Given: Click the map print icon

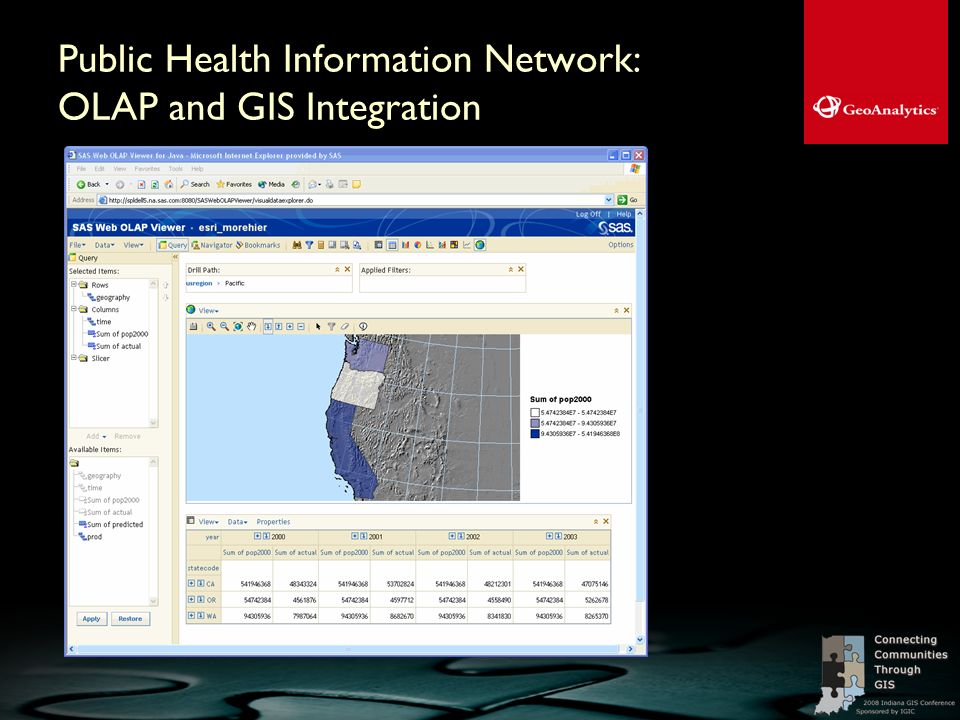Looking at the screenshot, I should pos(193,326).
